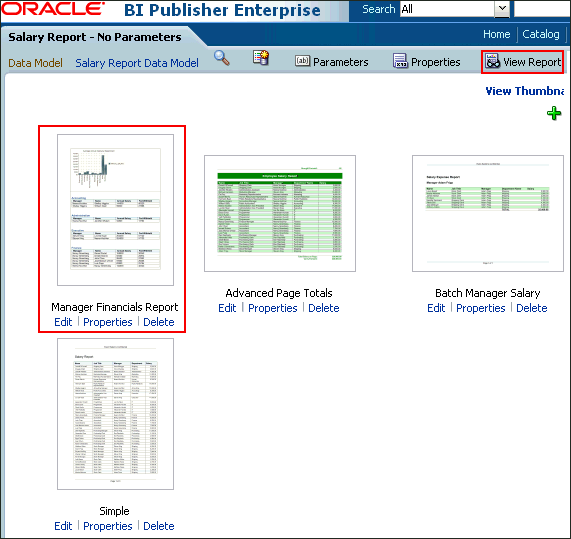
Task: Click View Report
Action: pos(523,62)
